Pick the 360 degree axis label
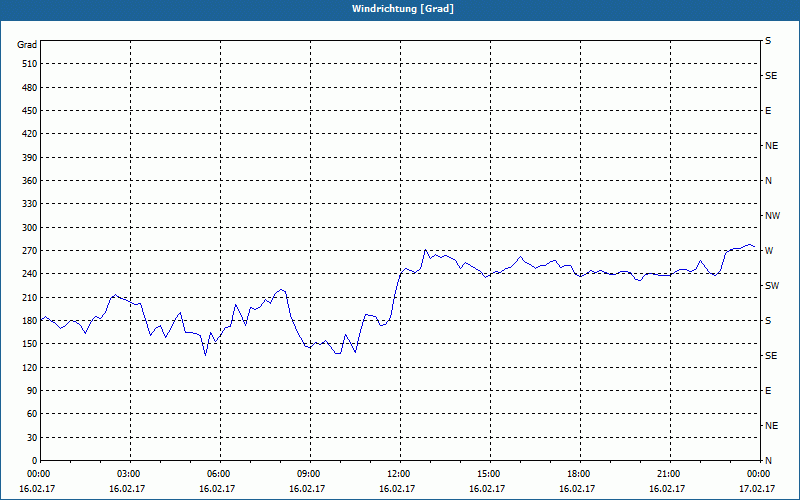 click(30, 181)
